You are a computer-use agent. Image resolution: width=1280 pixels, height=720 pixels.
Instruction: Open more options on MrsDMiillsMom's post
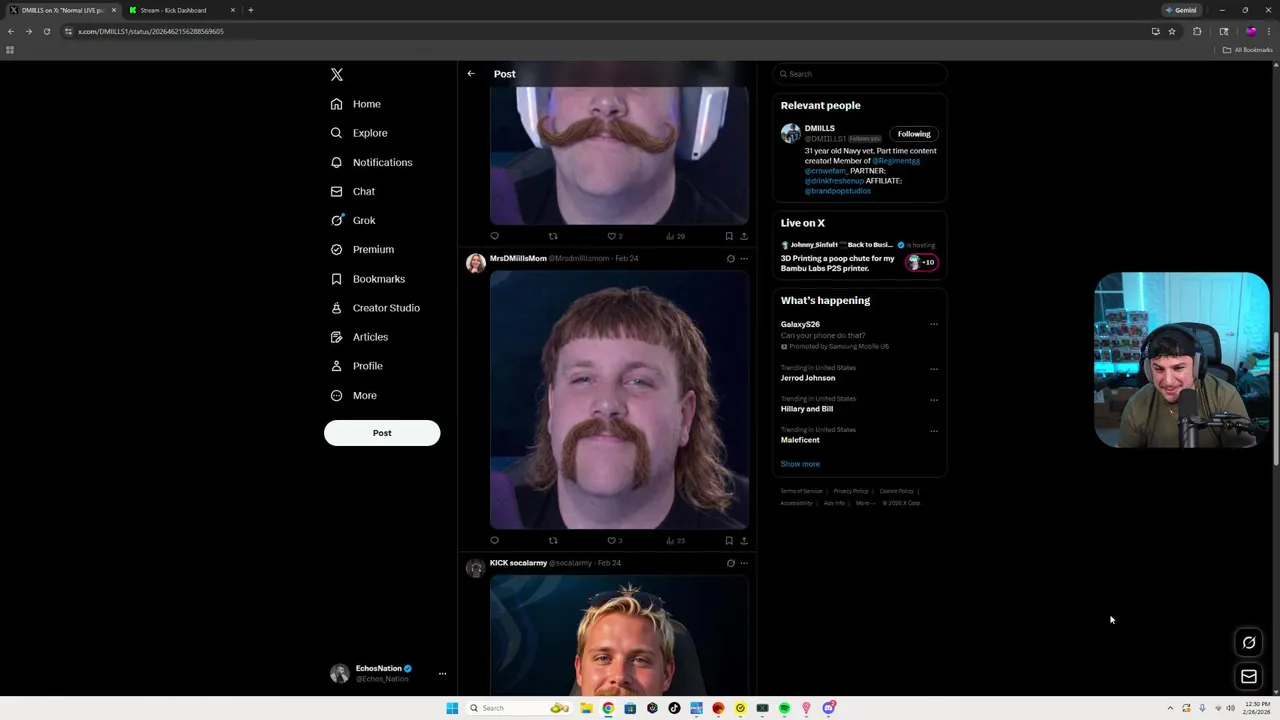click(743, 259)
